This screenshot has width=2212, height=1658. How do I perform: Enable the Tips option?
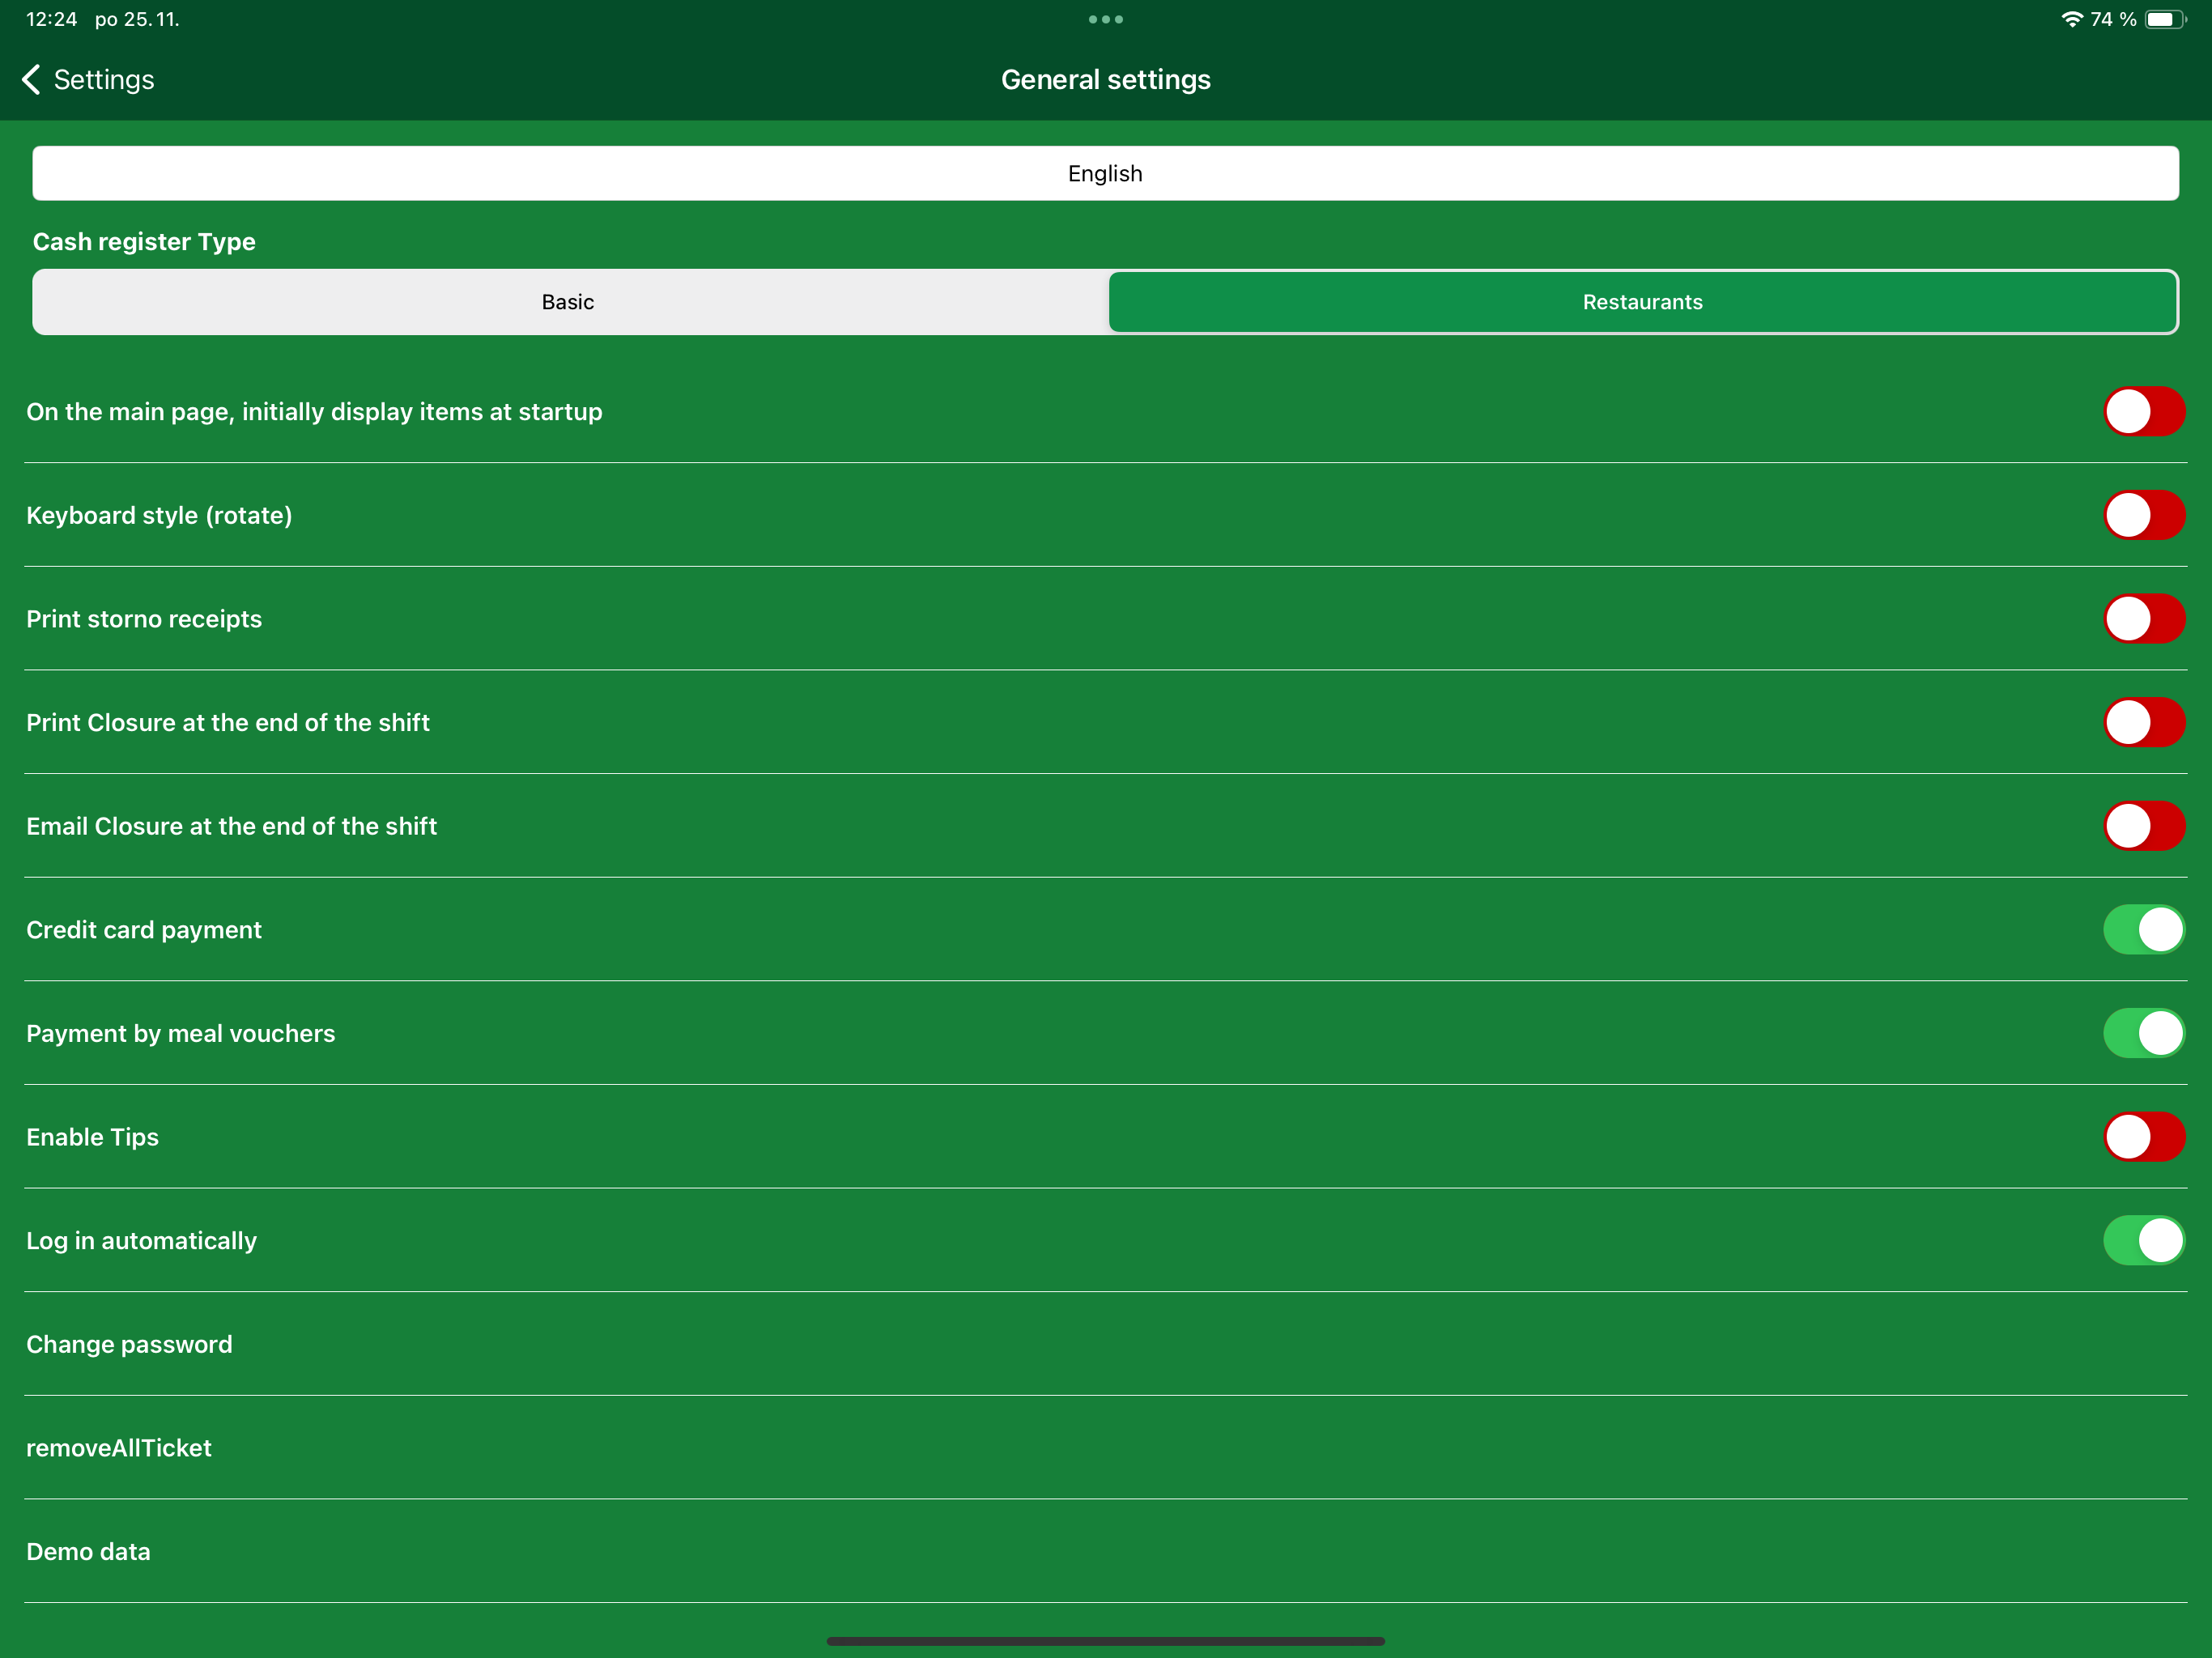2144,1136
